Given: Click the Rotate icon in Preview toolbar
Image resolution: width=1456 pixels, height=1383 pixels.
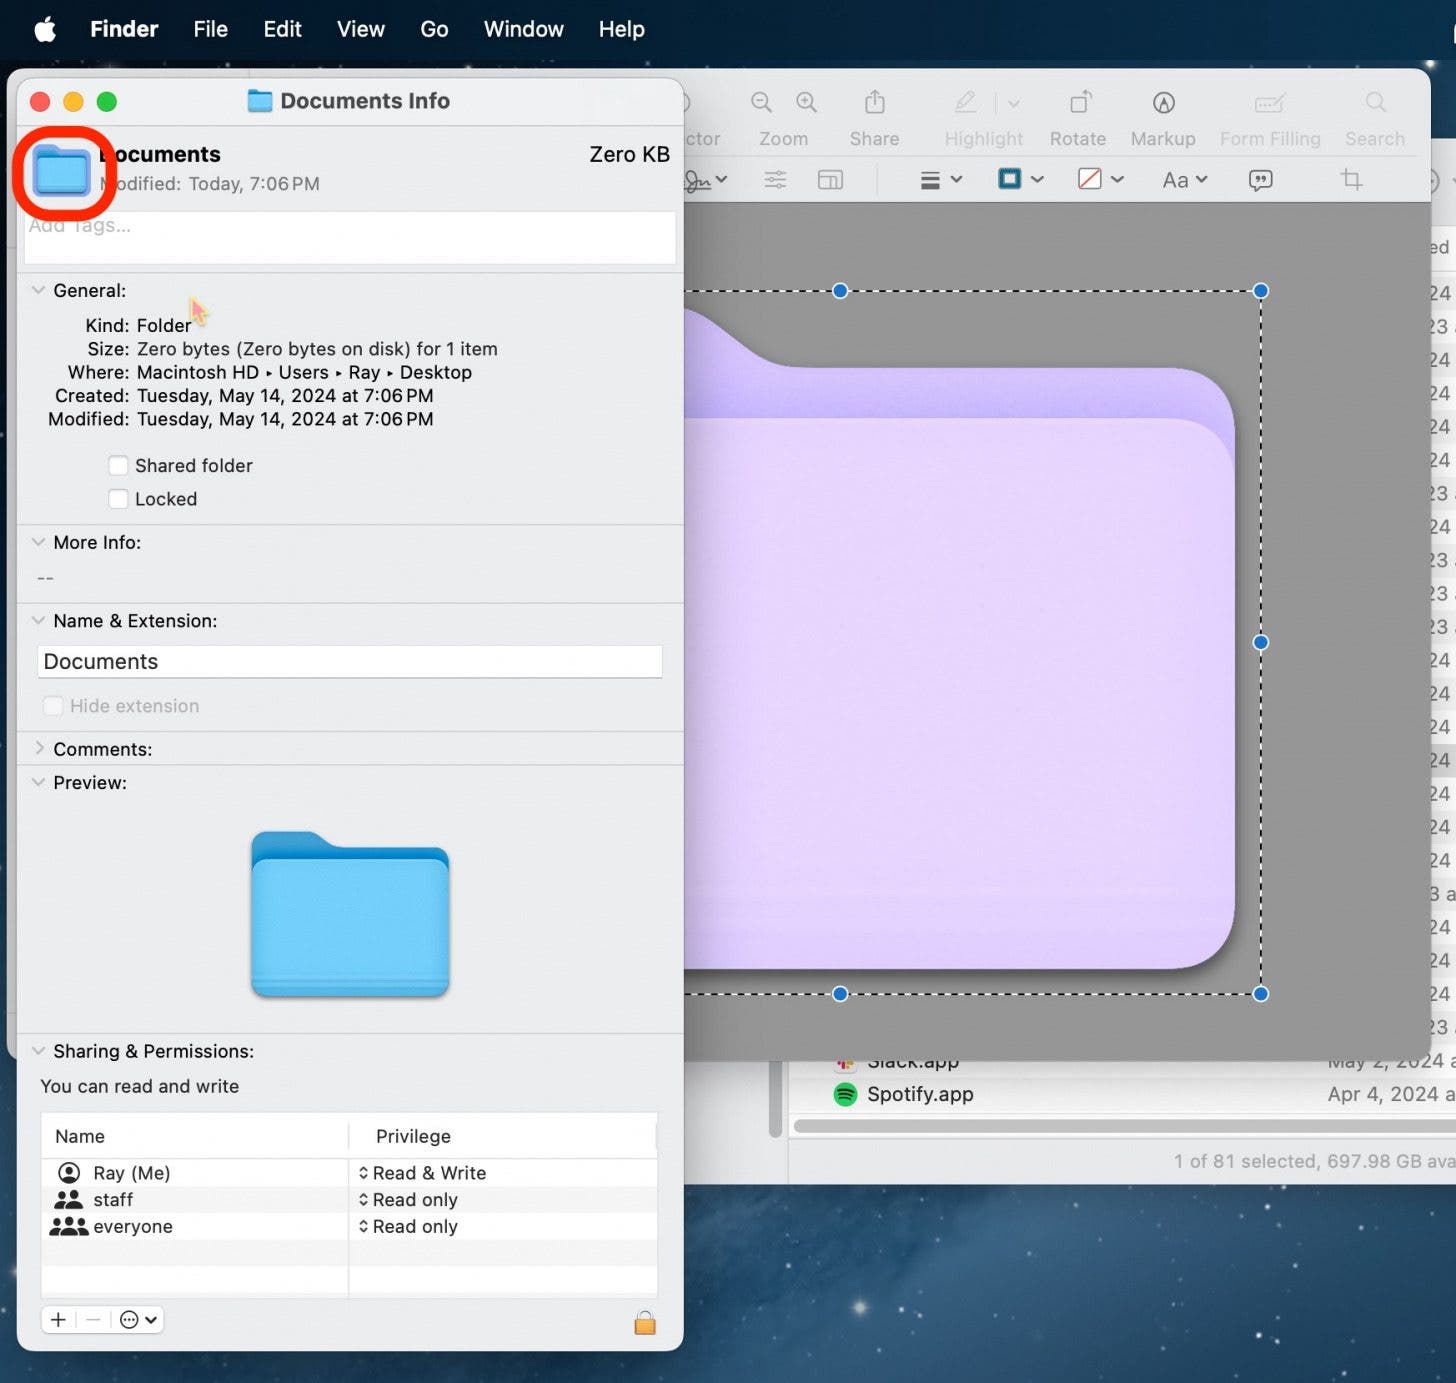Looking at the screenshot, I should [x=1078, y=103].
